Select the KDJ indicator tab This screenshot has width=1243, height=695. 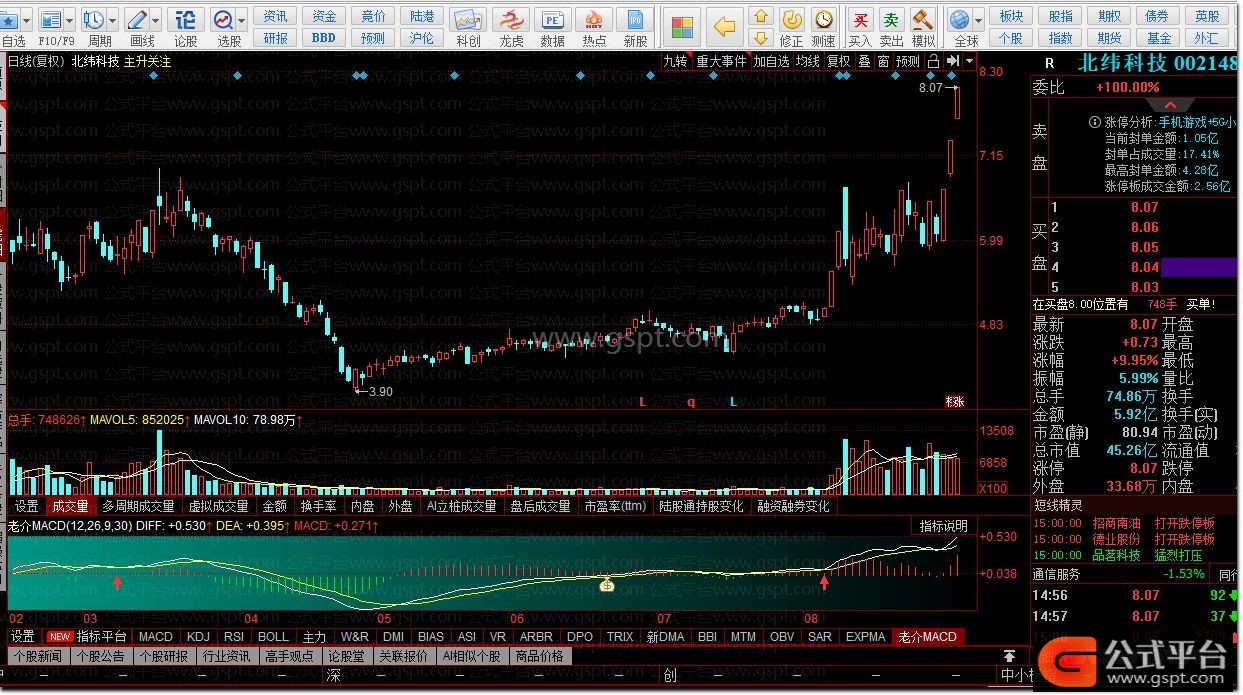(198, 636)
